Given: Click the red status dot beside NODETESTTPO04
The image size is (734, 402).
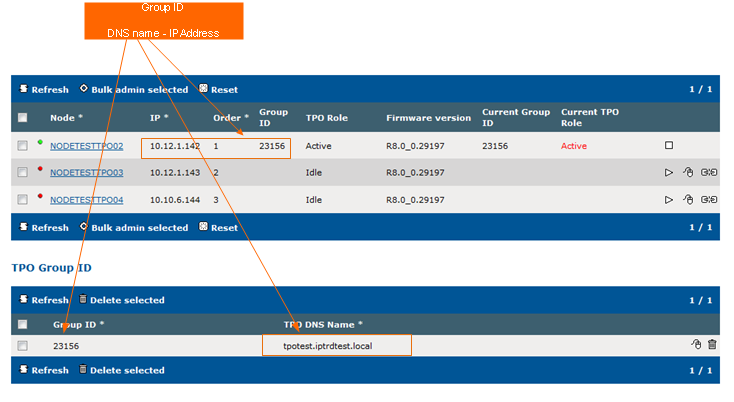Looking at the screenshot, I should coord(40,196).
